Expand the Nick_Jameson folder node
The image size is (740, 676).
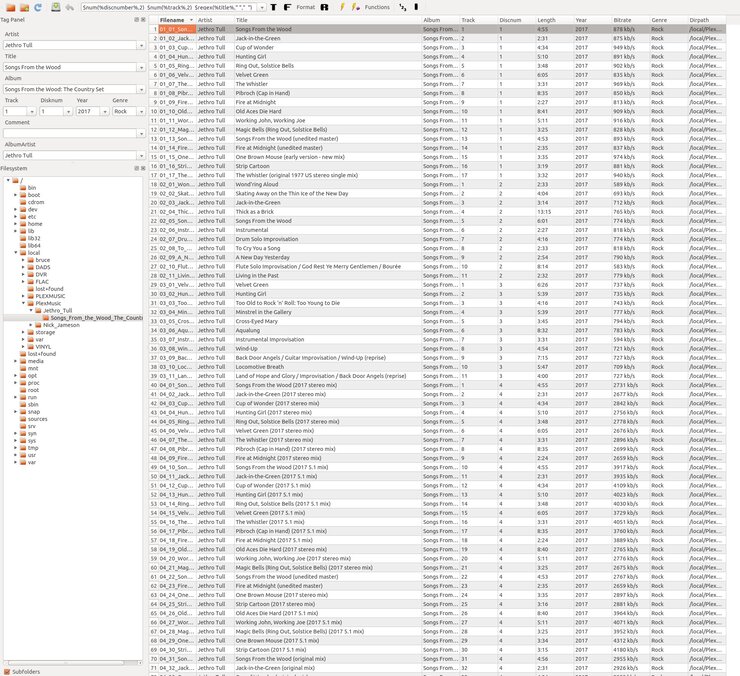pos(31,325)
